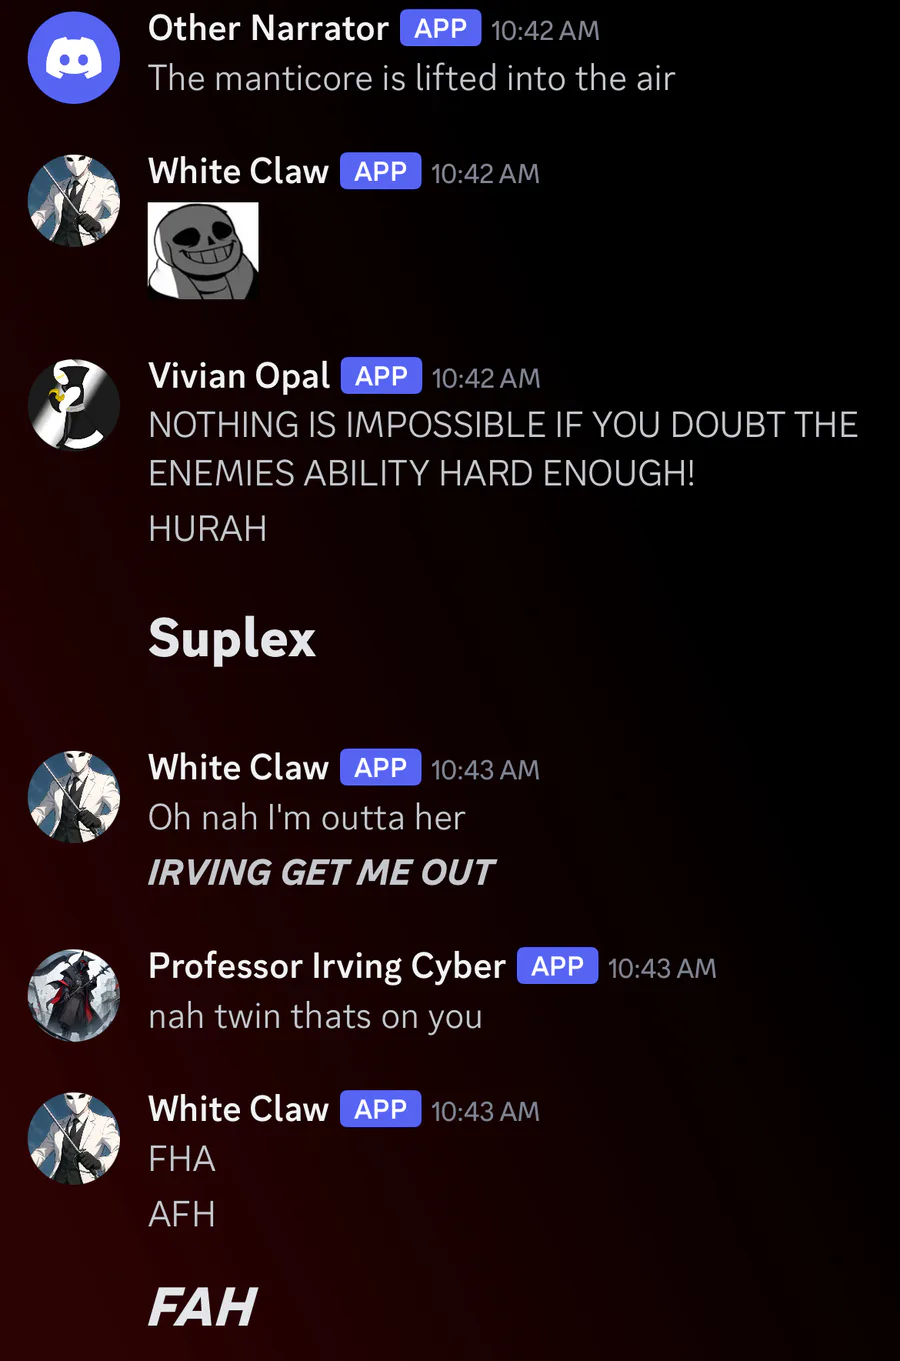Click White Claw's avatar beside skull image
The height and width of the screenshot is (1361, 900).
click(x=74, y=200)
